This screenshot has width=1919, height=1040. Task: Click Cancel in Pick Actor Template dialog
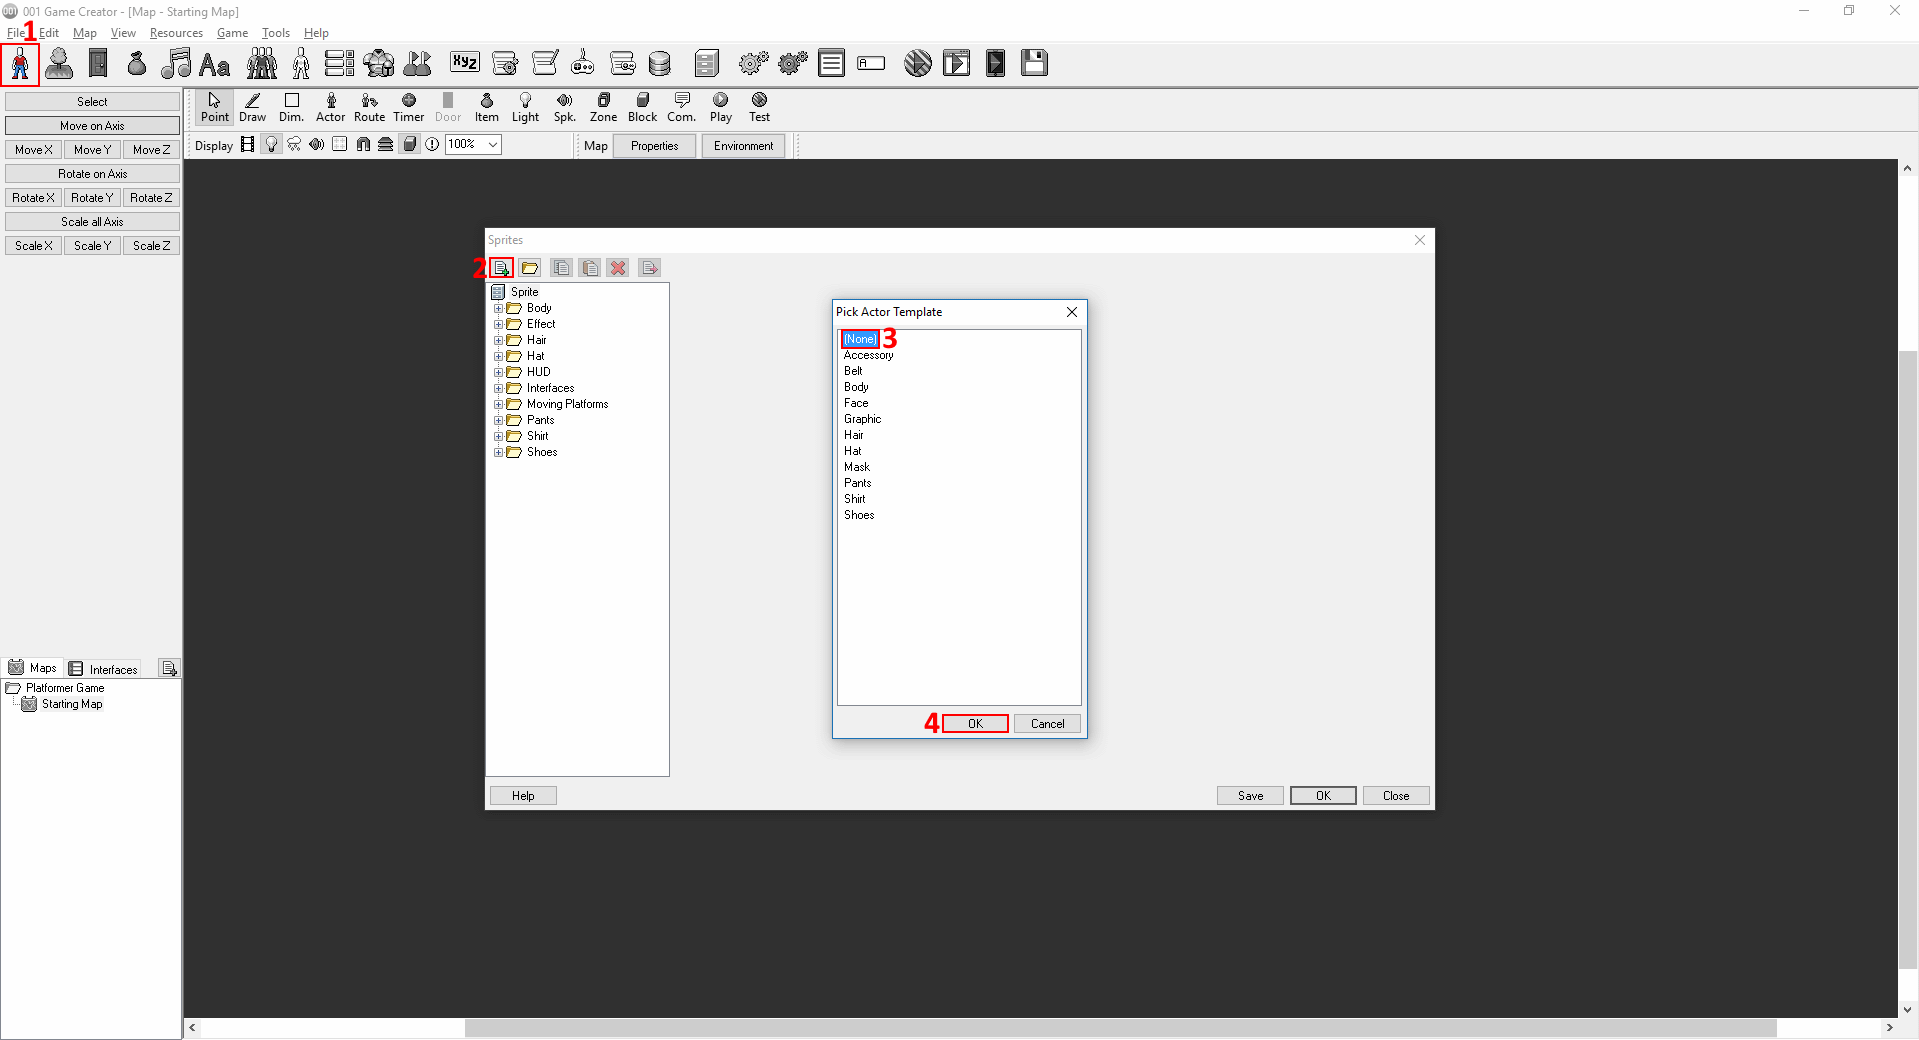pyautogui.click(x=1047, y=724)
